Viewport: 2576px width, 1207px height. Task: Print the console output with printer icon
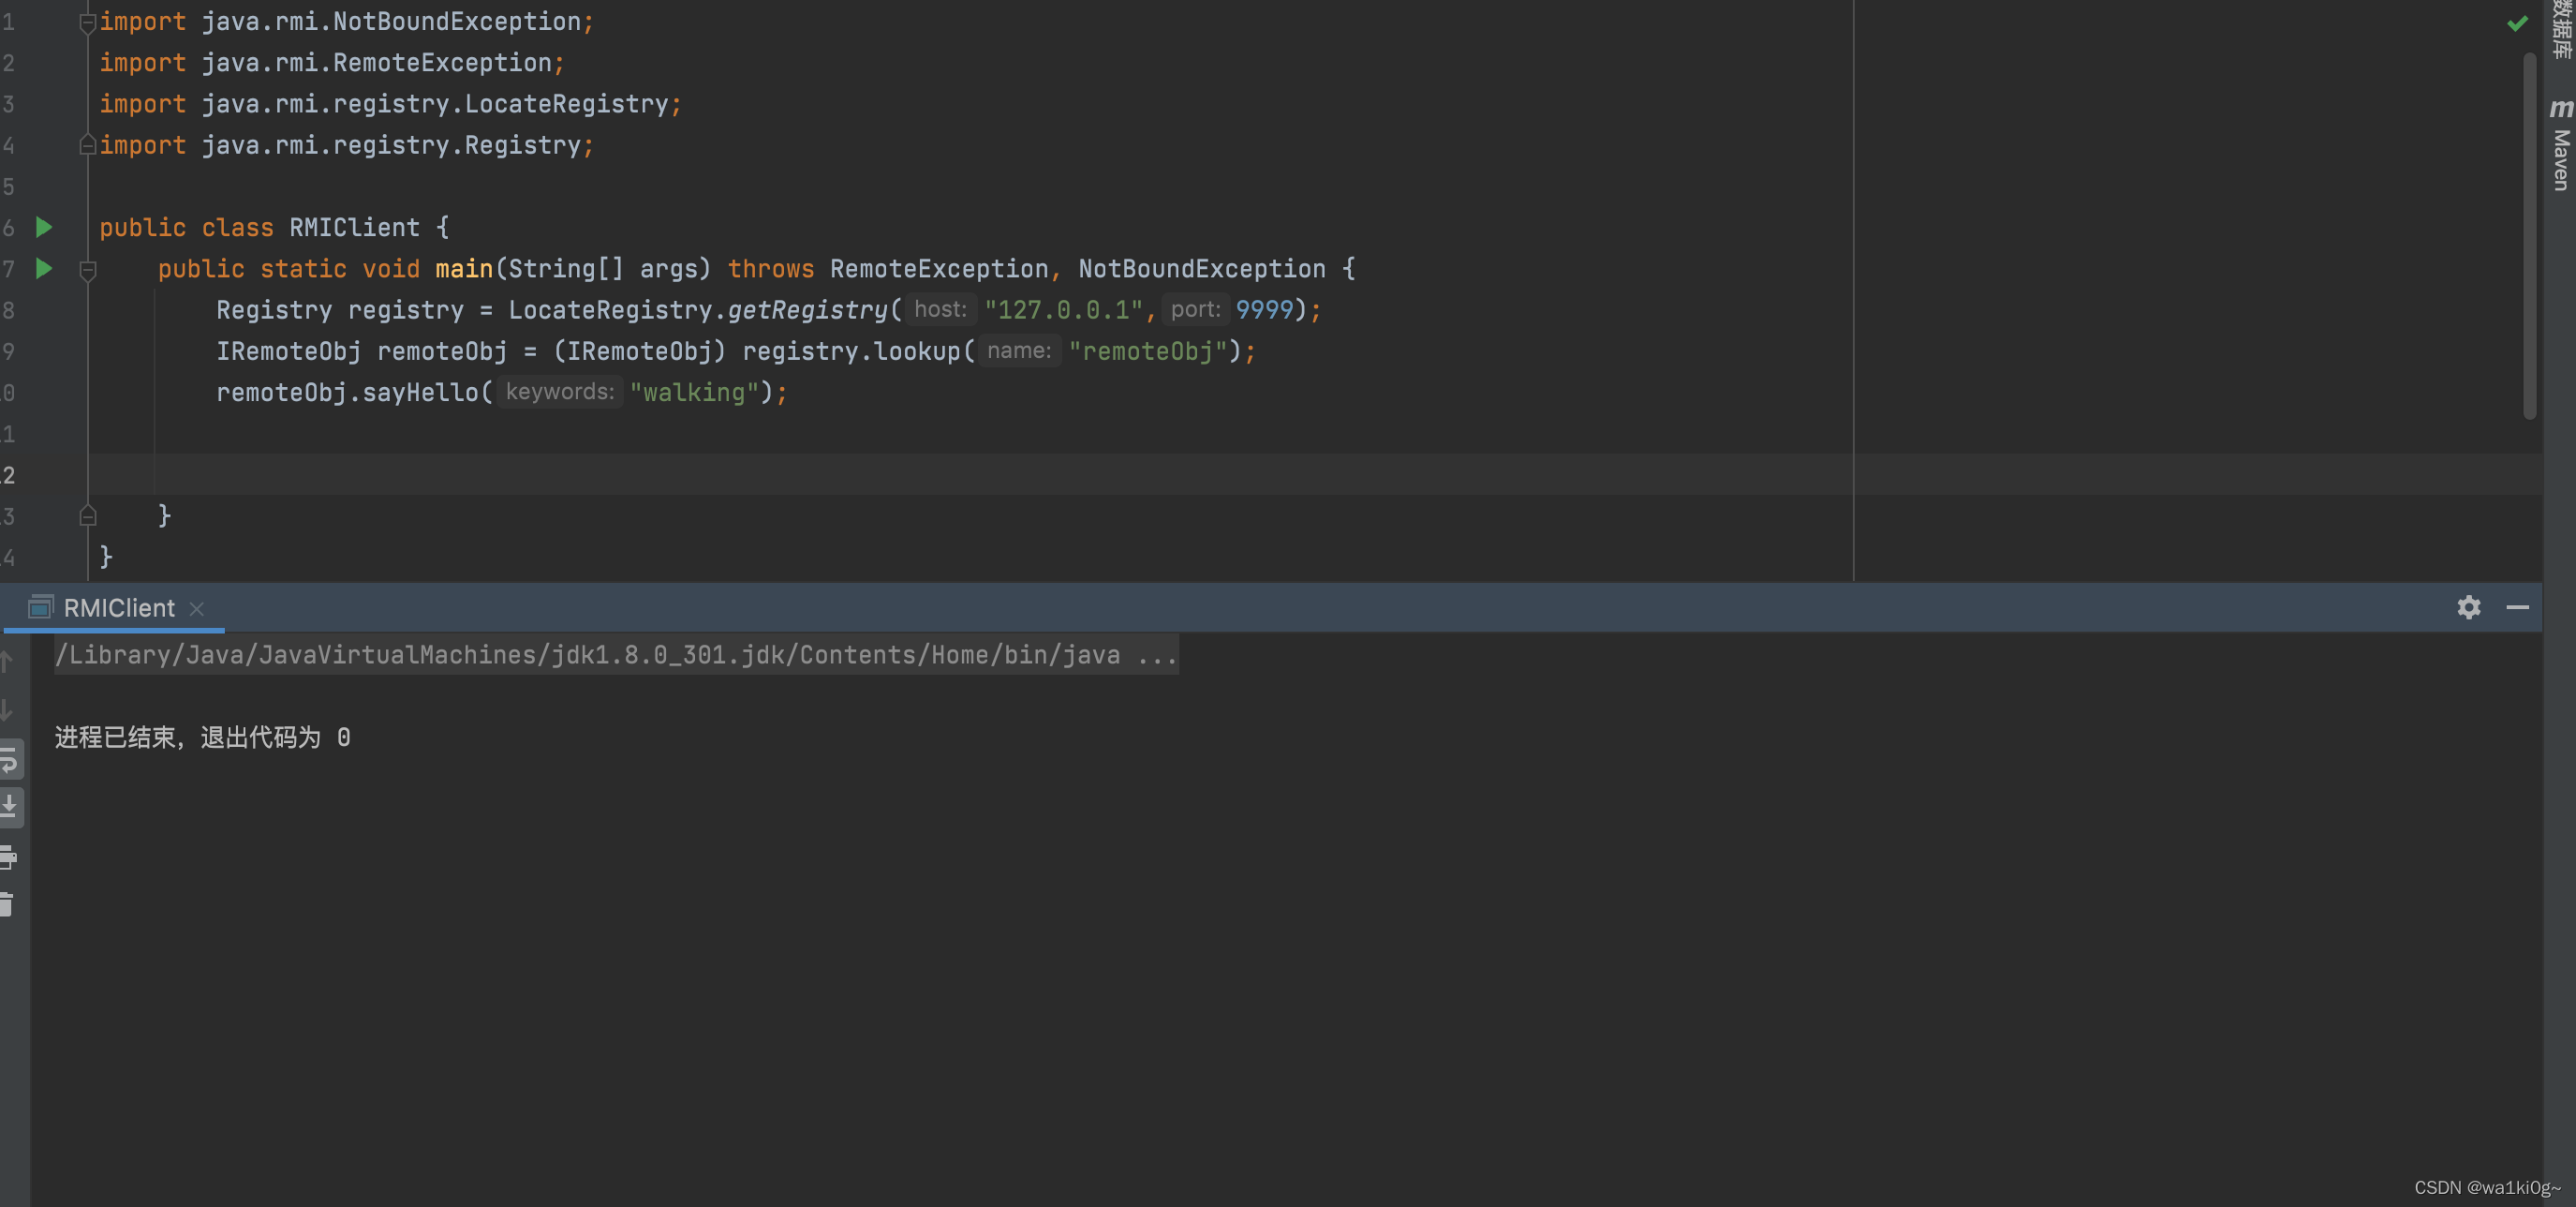pyautogui.click(x=9, y=857)
